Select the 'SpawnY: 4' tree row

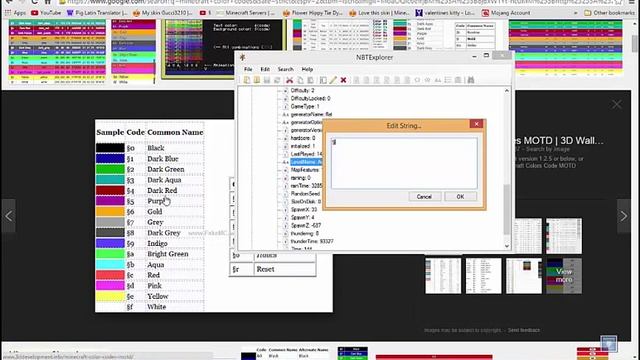302,218
